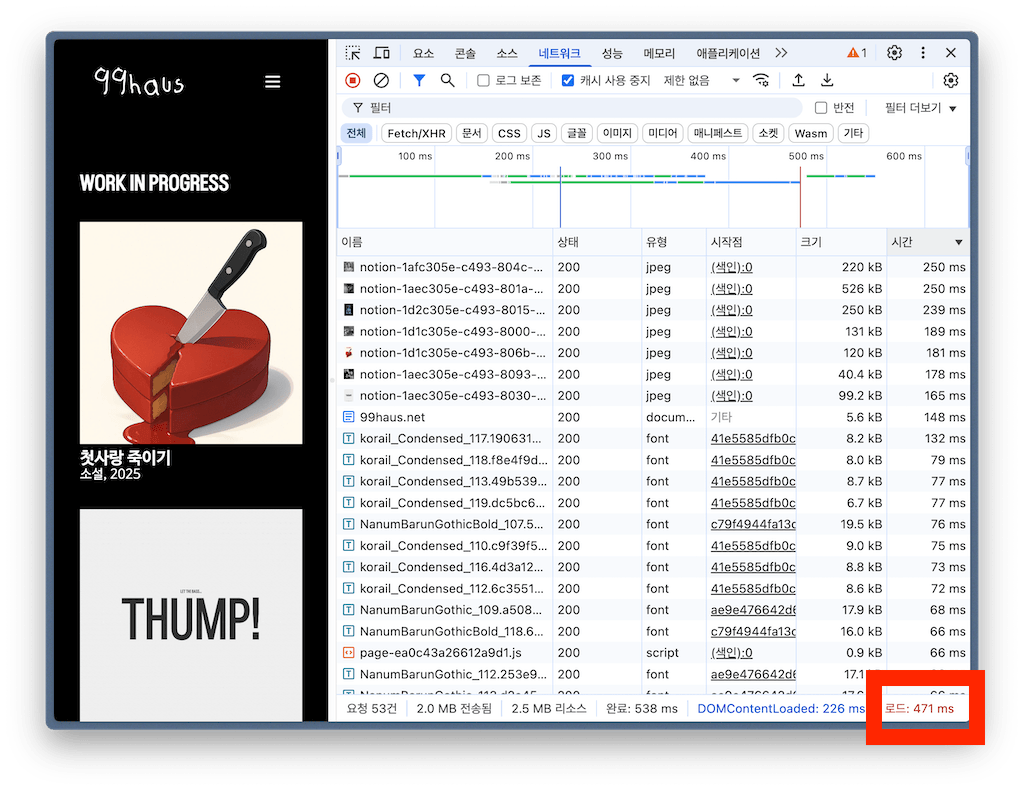
Task: Open the 99haus.net document request
Action: [x=392, y=417]
